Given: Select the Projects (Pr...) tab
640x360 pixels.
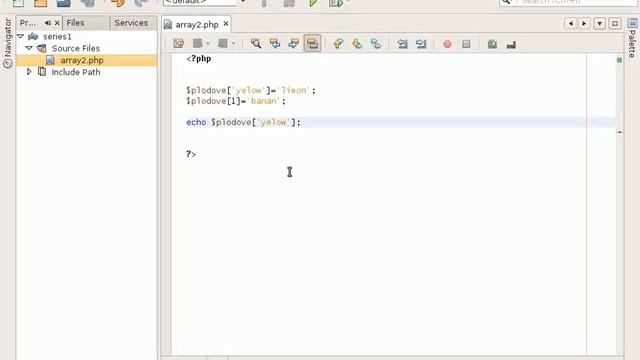Looking at the screenshot, I should 28,23.
